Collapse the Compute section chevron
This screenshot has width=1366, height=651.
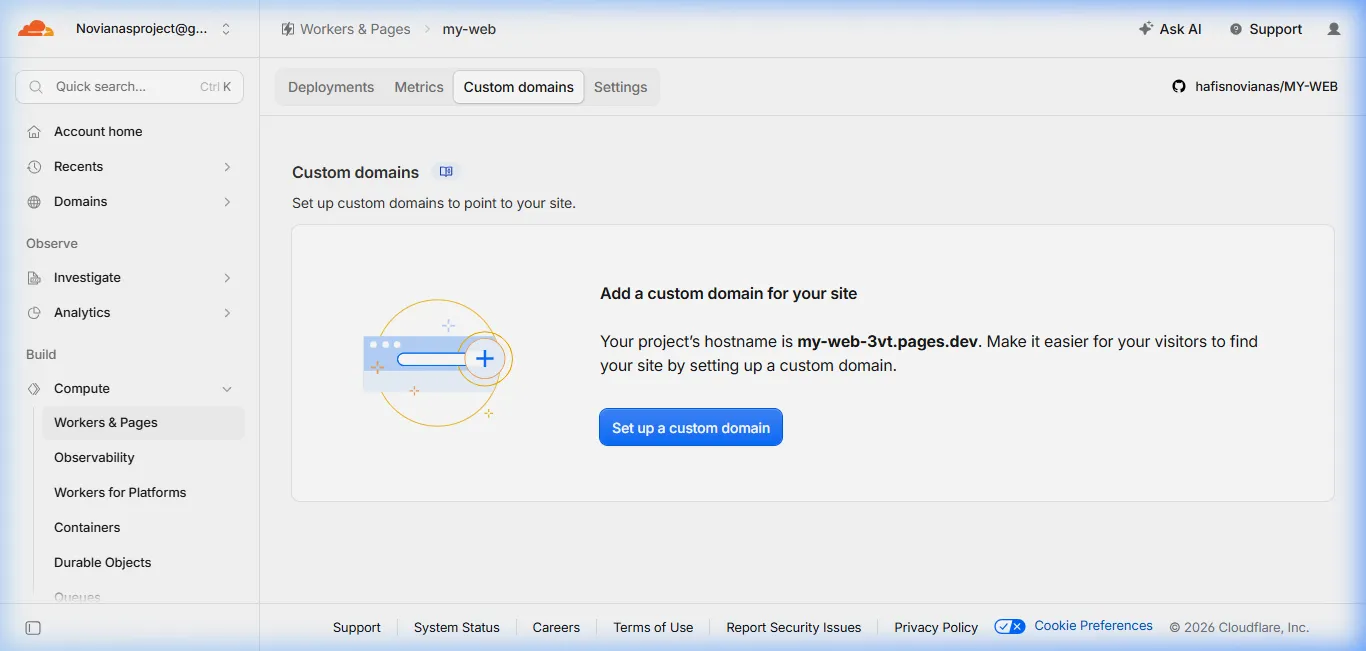227,388
